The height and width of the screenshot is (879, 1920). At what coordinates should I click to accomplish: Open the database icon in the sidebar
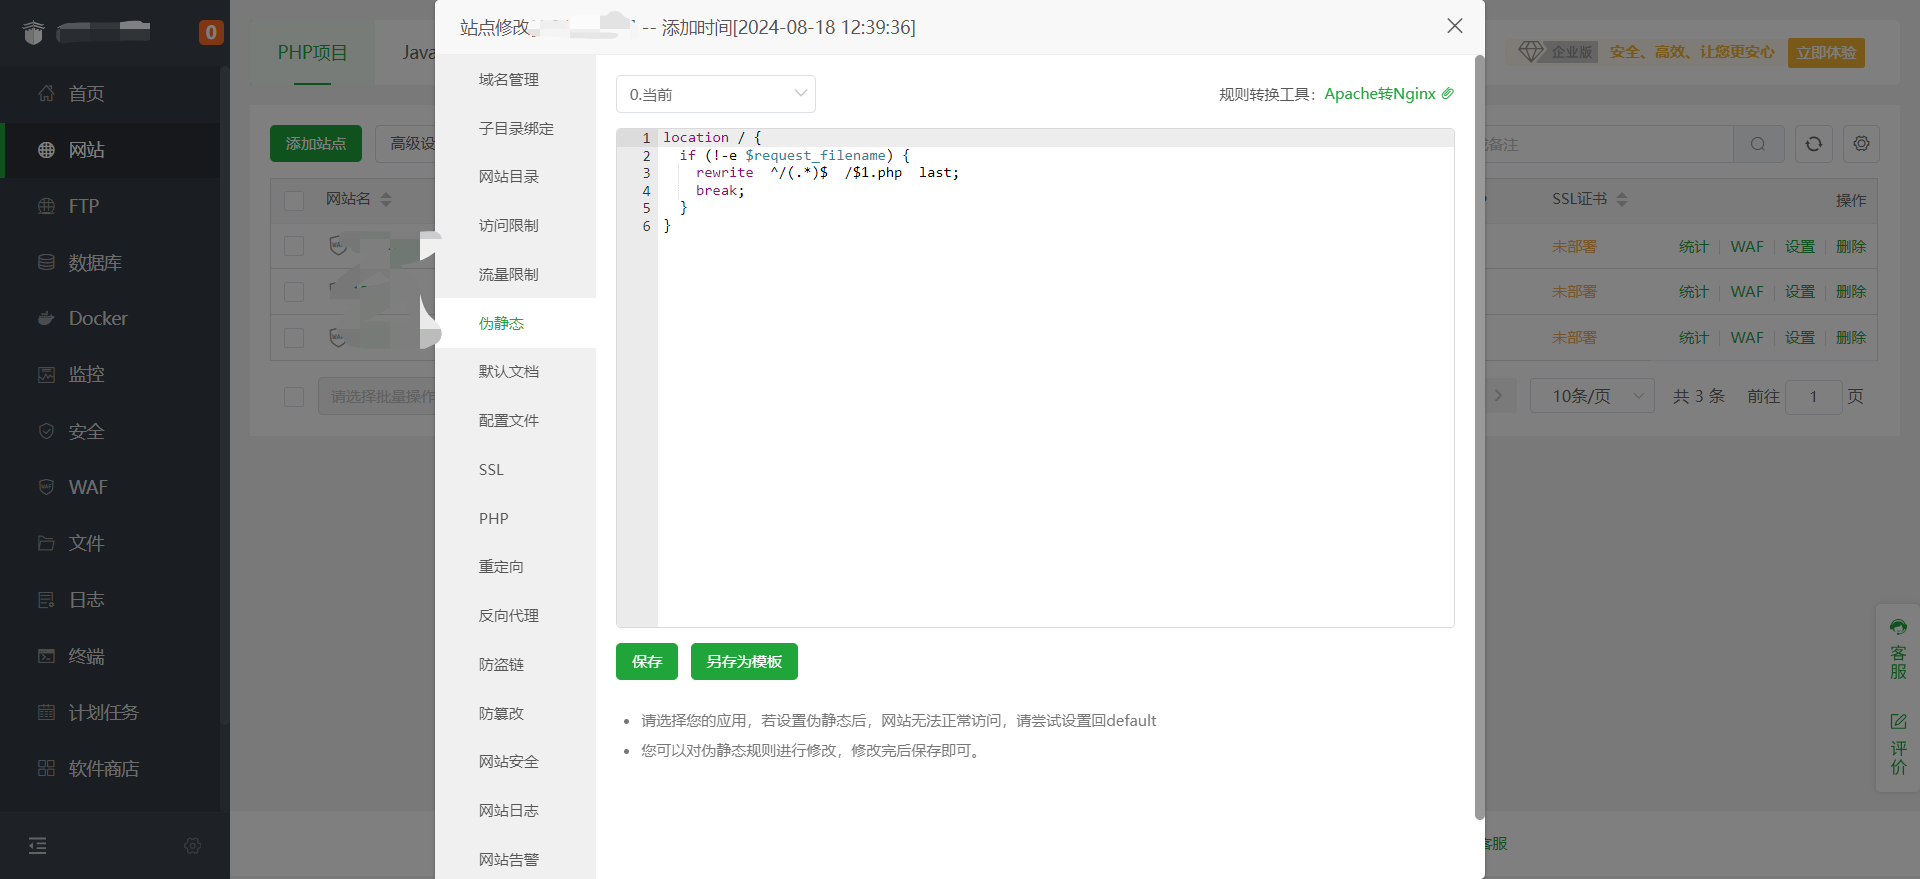(x=46, y=263)
